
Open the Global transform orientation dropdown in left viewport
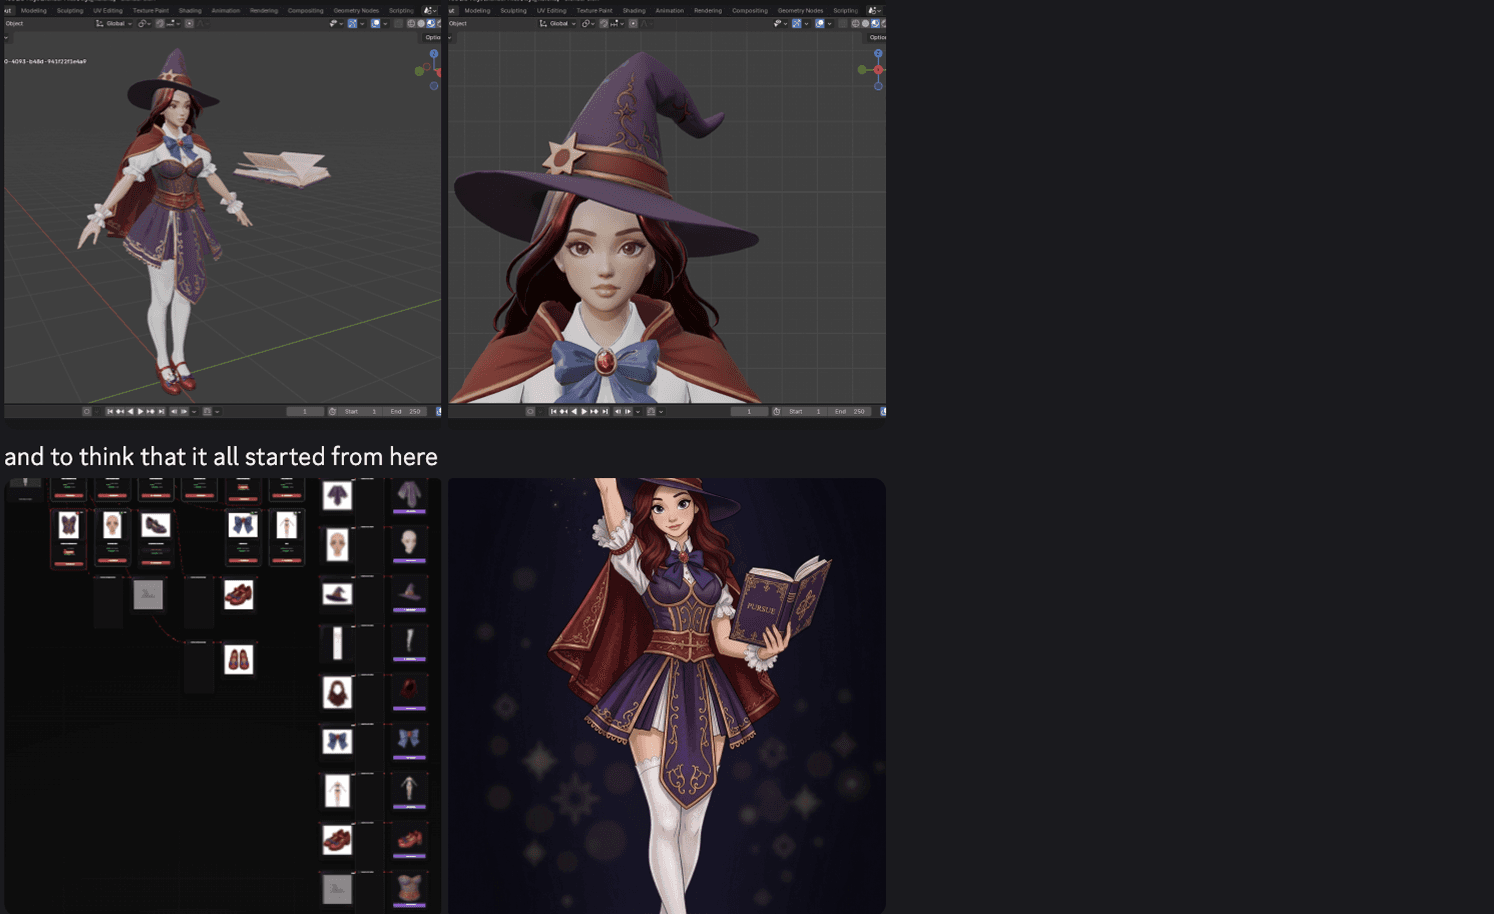pyautogui.click(x=114, y=23)
